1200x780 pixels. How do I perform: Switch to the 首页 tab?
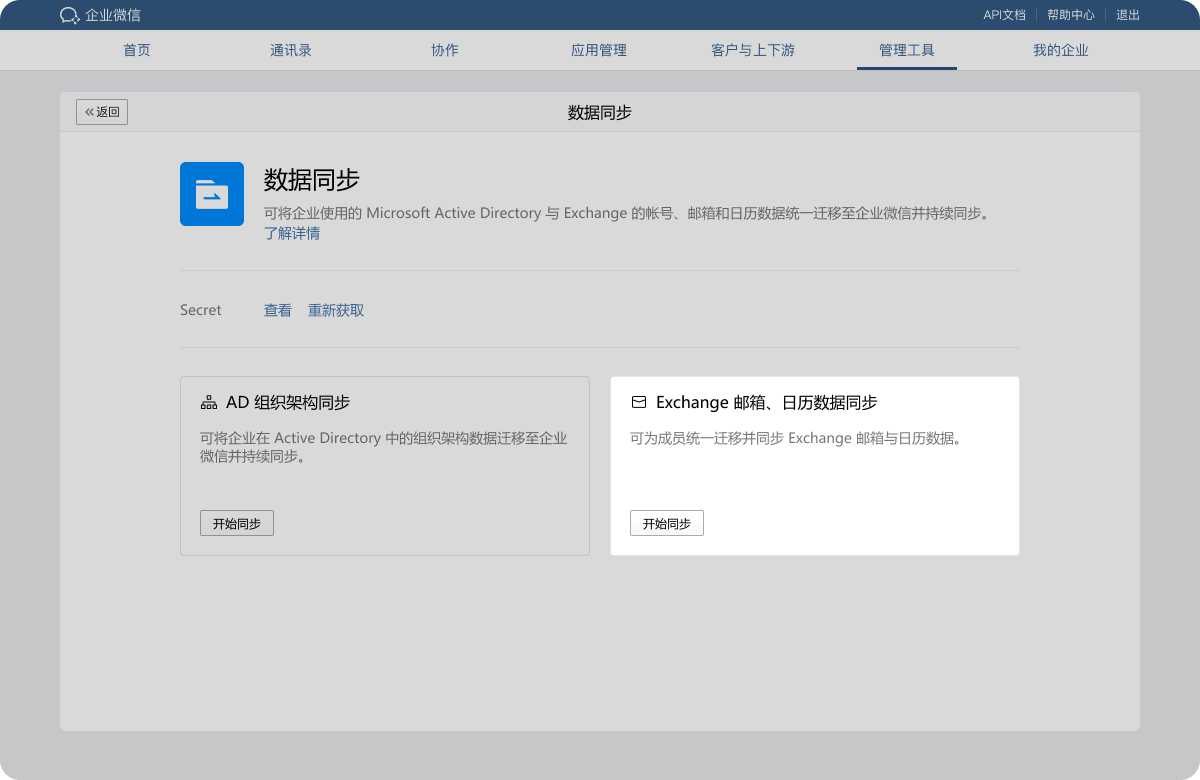pos(137,50)
